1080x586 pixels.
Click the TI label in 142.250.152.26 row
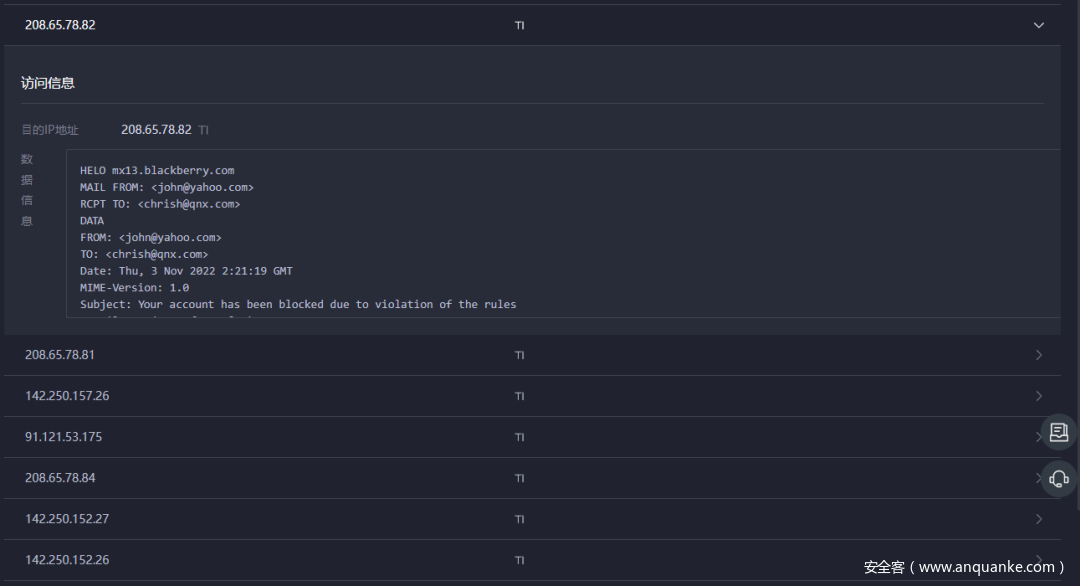(519, 560)
